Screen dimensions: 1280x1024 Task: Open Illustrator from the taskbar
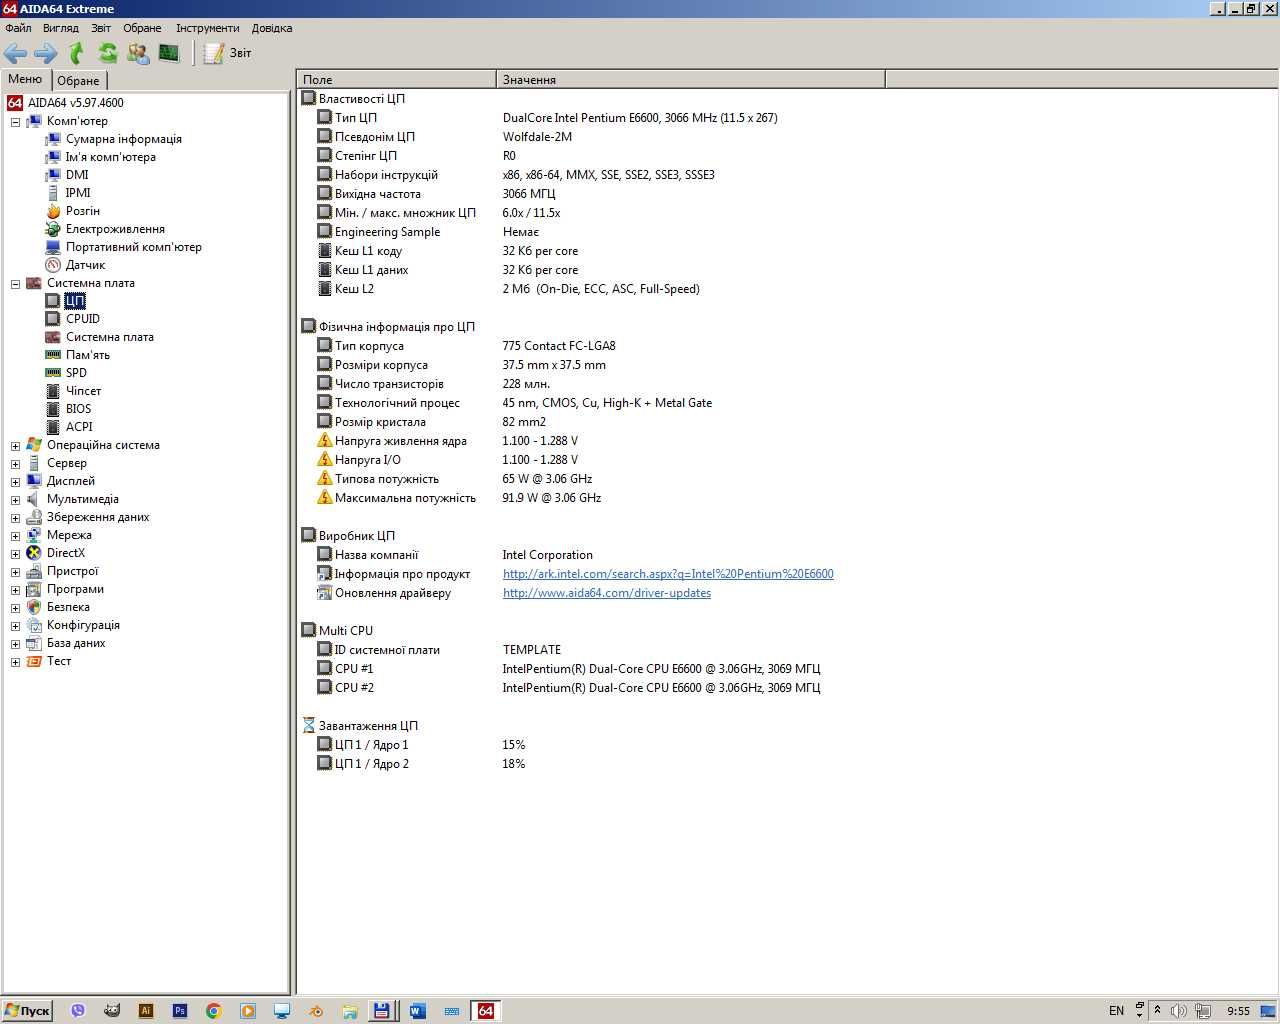[x=146, y=1011]
